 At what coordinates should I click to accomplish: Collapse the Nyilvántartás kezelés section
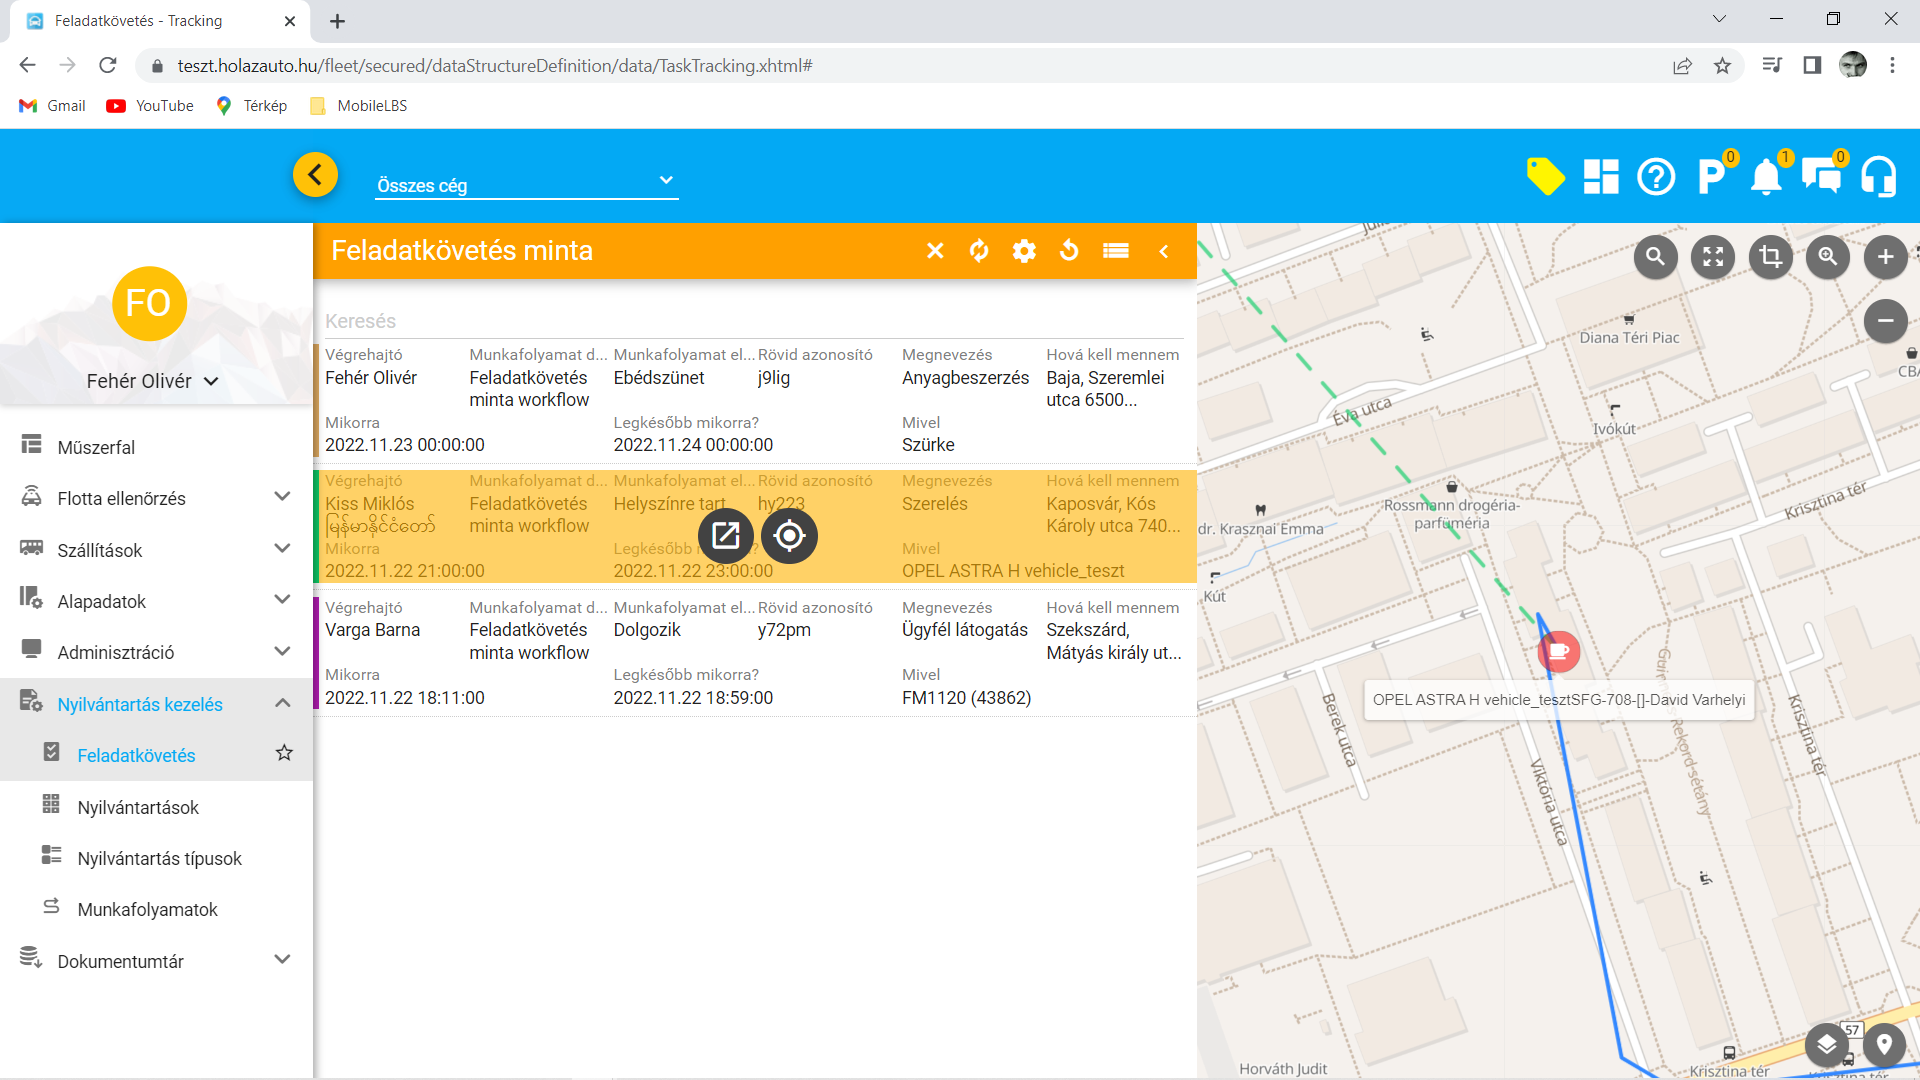pyautogui.click(x=282, y=703)
